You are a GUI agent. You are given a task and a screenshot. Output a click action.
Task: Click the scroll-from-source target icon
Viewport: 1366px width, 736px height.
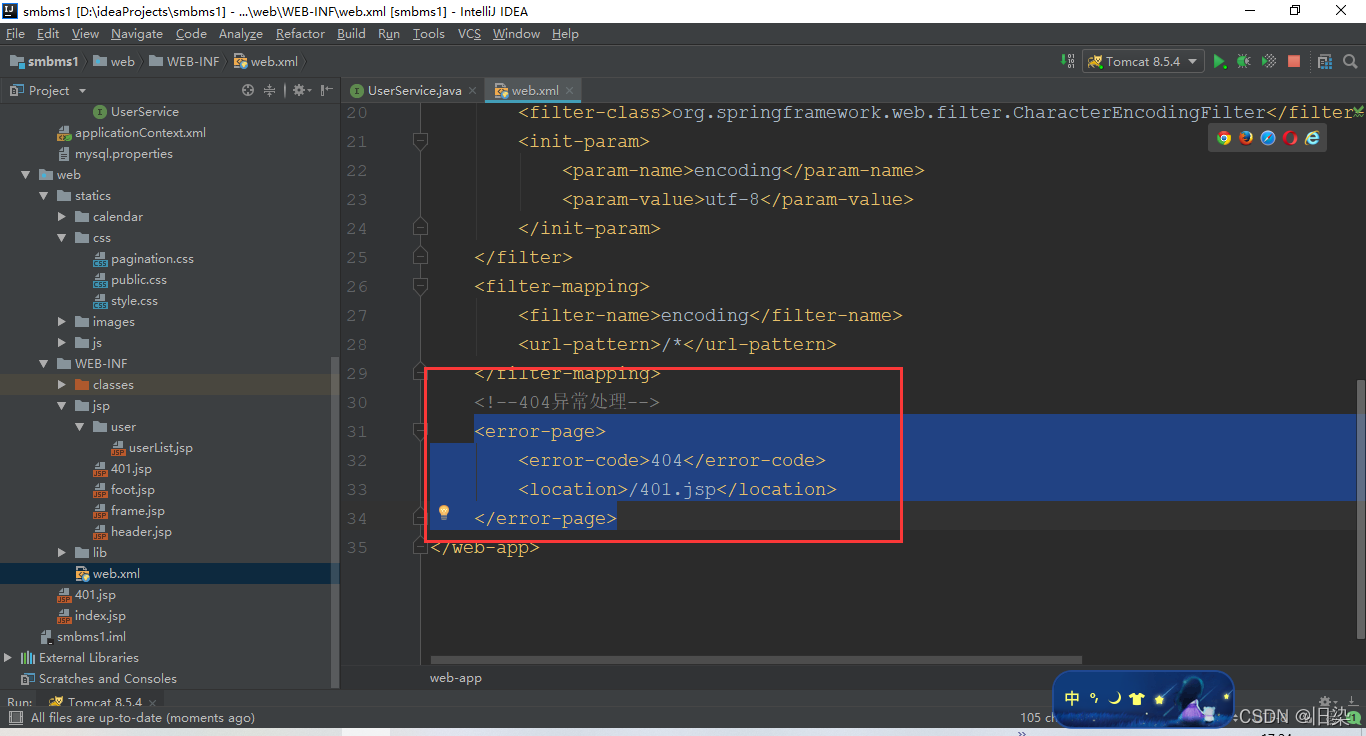tap(248, 90)
